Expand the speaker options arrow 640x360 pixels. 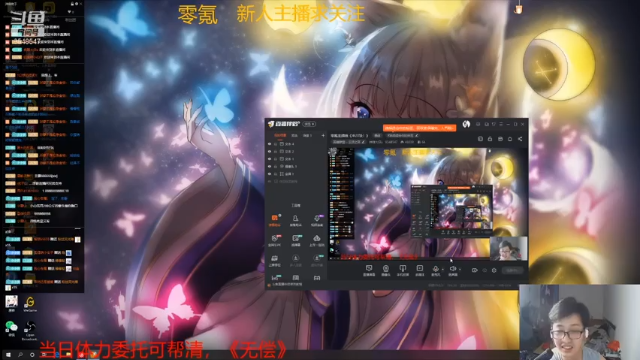460,269
